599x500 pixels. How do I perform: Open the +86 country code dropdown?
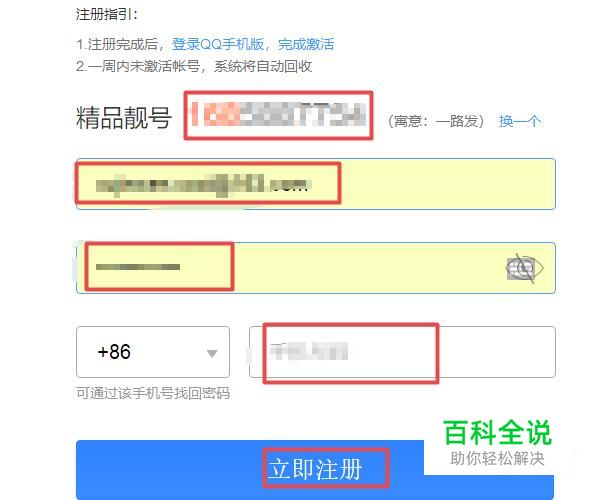pos(153,352)
